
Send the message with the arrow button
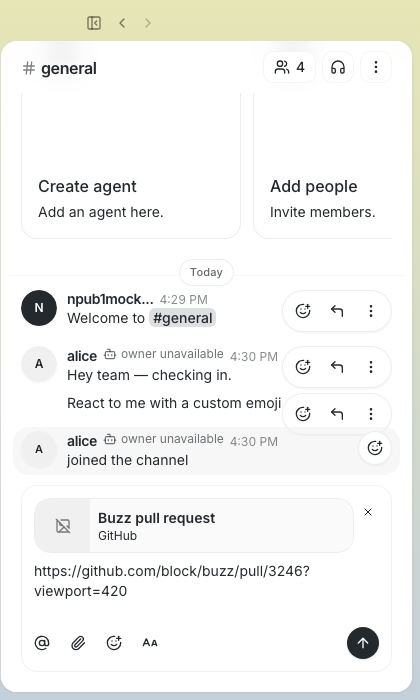tap(363, 643)
